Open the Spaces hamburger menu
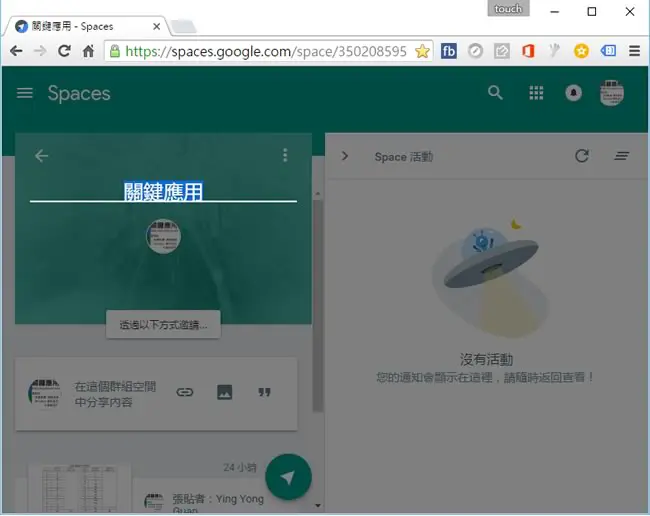This screenshot has height=516, width=650. click(24, 93)
